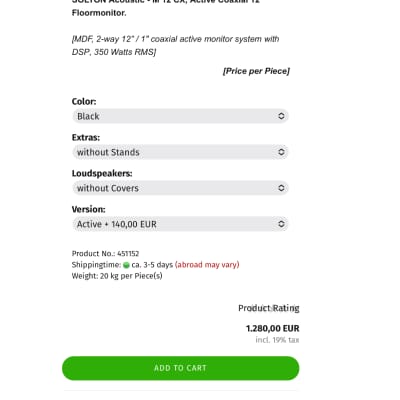Click the up-down arrows on the Version selector
This screenshot has height=400, width=400.
[281, 224]
